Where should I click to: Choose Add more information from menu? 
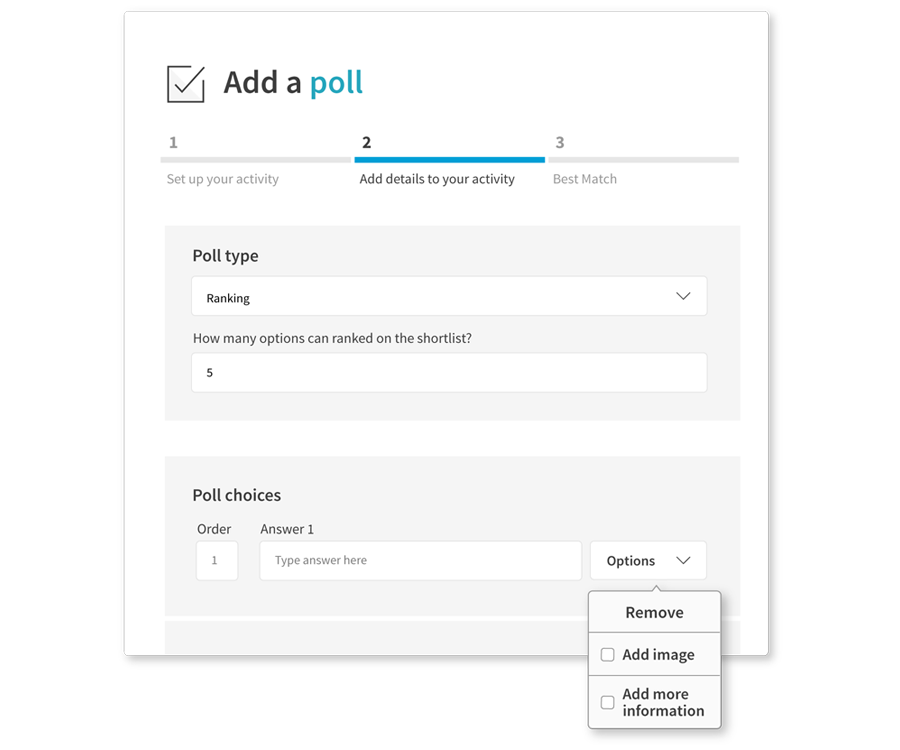[x=654, y=703]
